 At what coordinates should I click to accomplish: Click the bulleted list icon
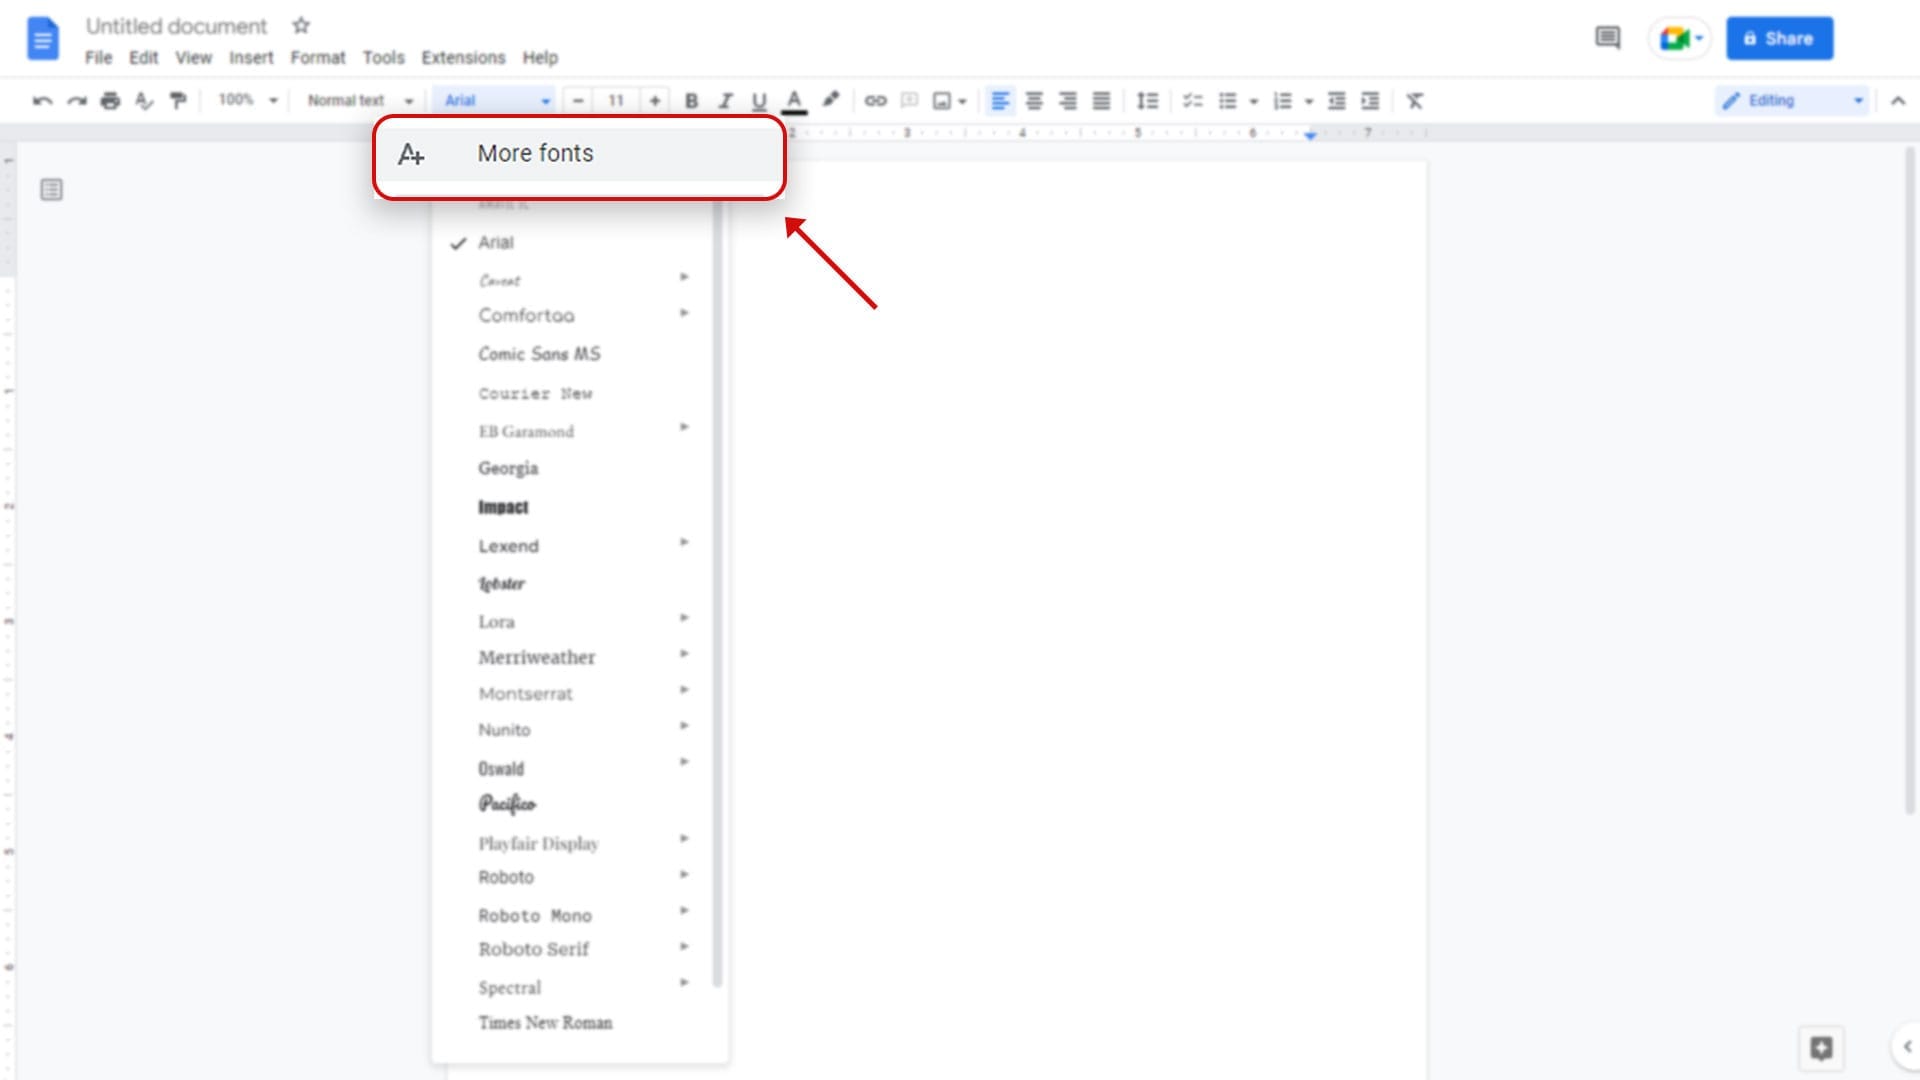coord(1228,100)
